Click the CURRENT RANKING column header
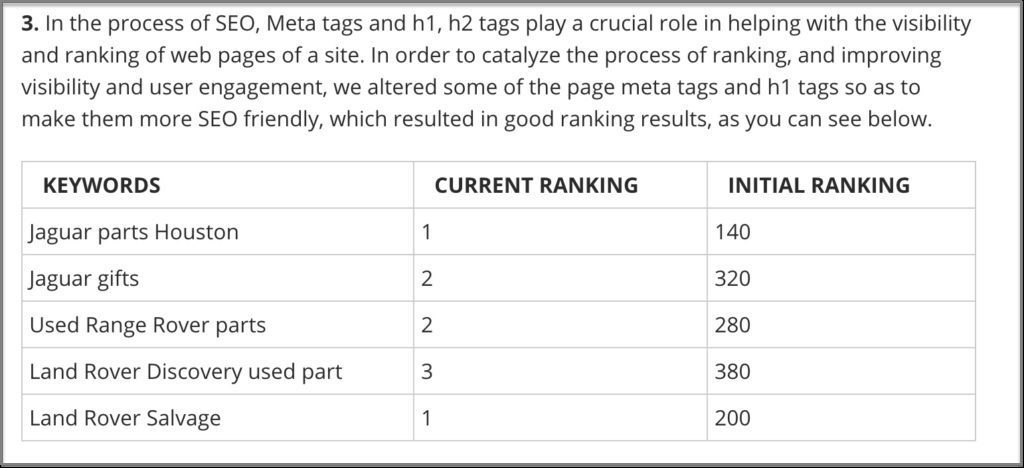The width and height of the screenshot is (1024, 468). pos(536,185)
